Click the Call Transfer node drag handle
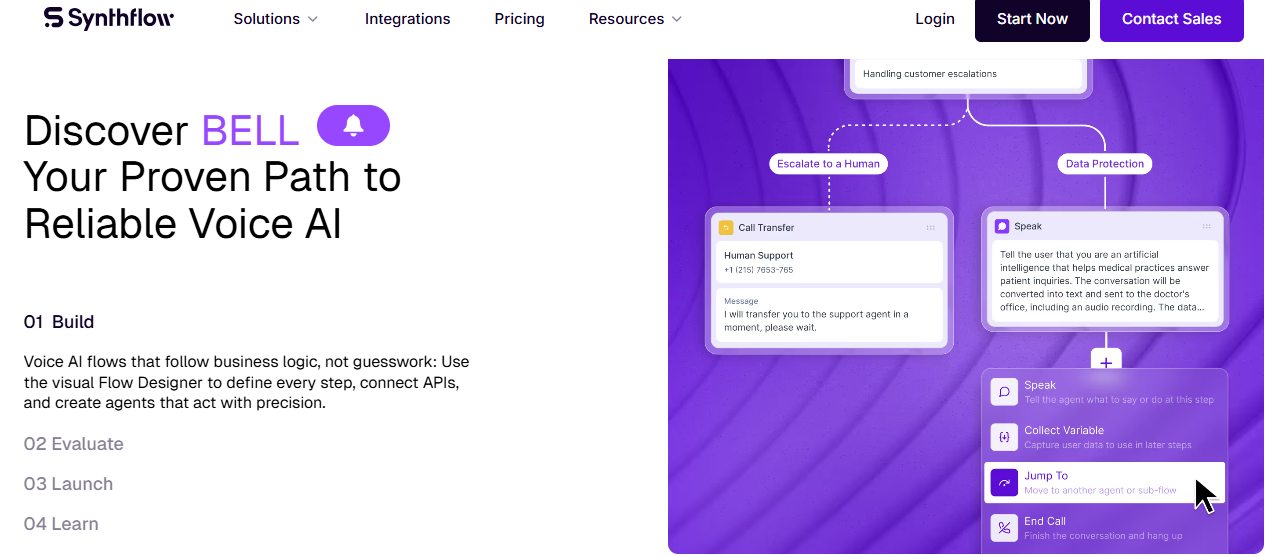The width and height of the screenshot is (1267, 557). click(930, 228)
